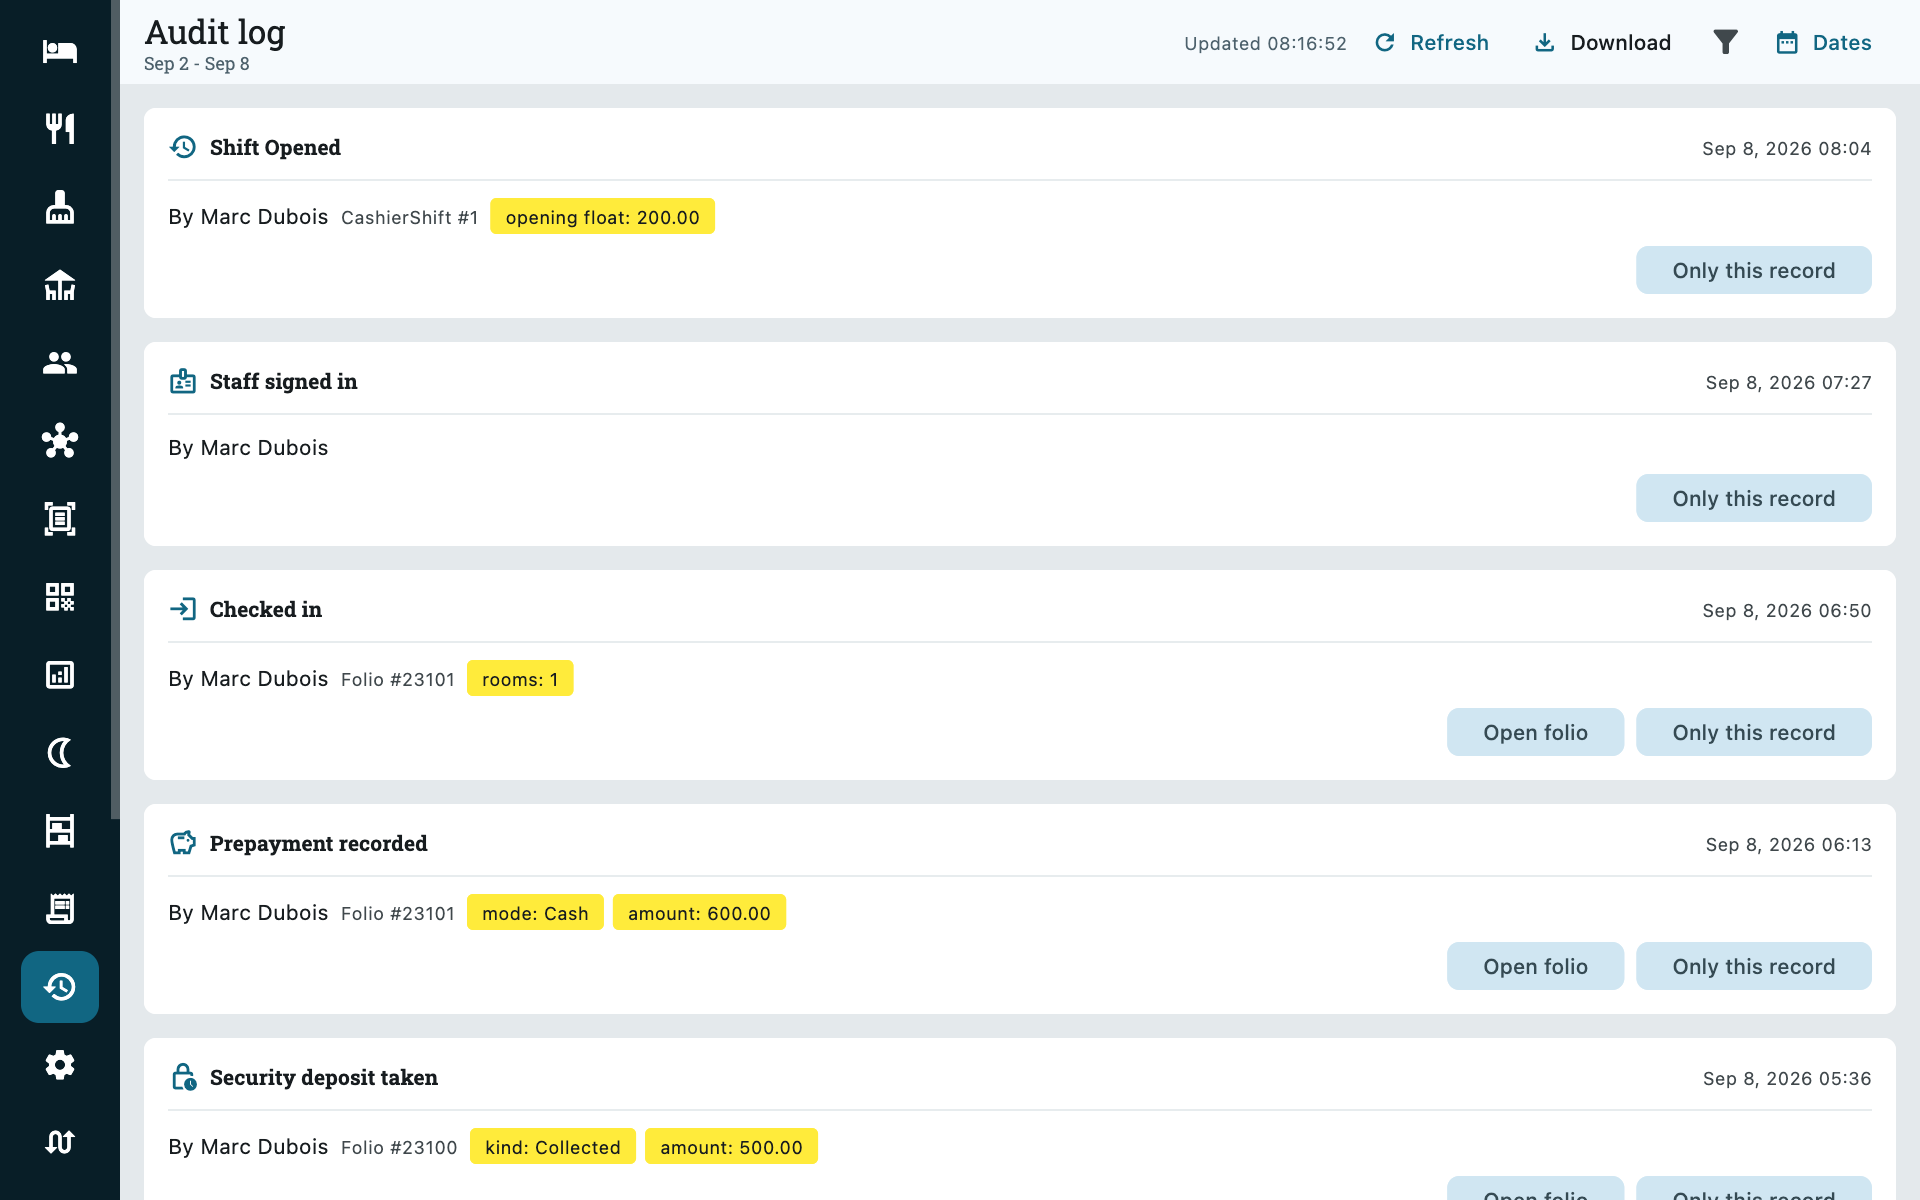Click Open folio for Checked in
The width and height of the screenshot is (1920, 1200).
(1535, 732)
